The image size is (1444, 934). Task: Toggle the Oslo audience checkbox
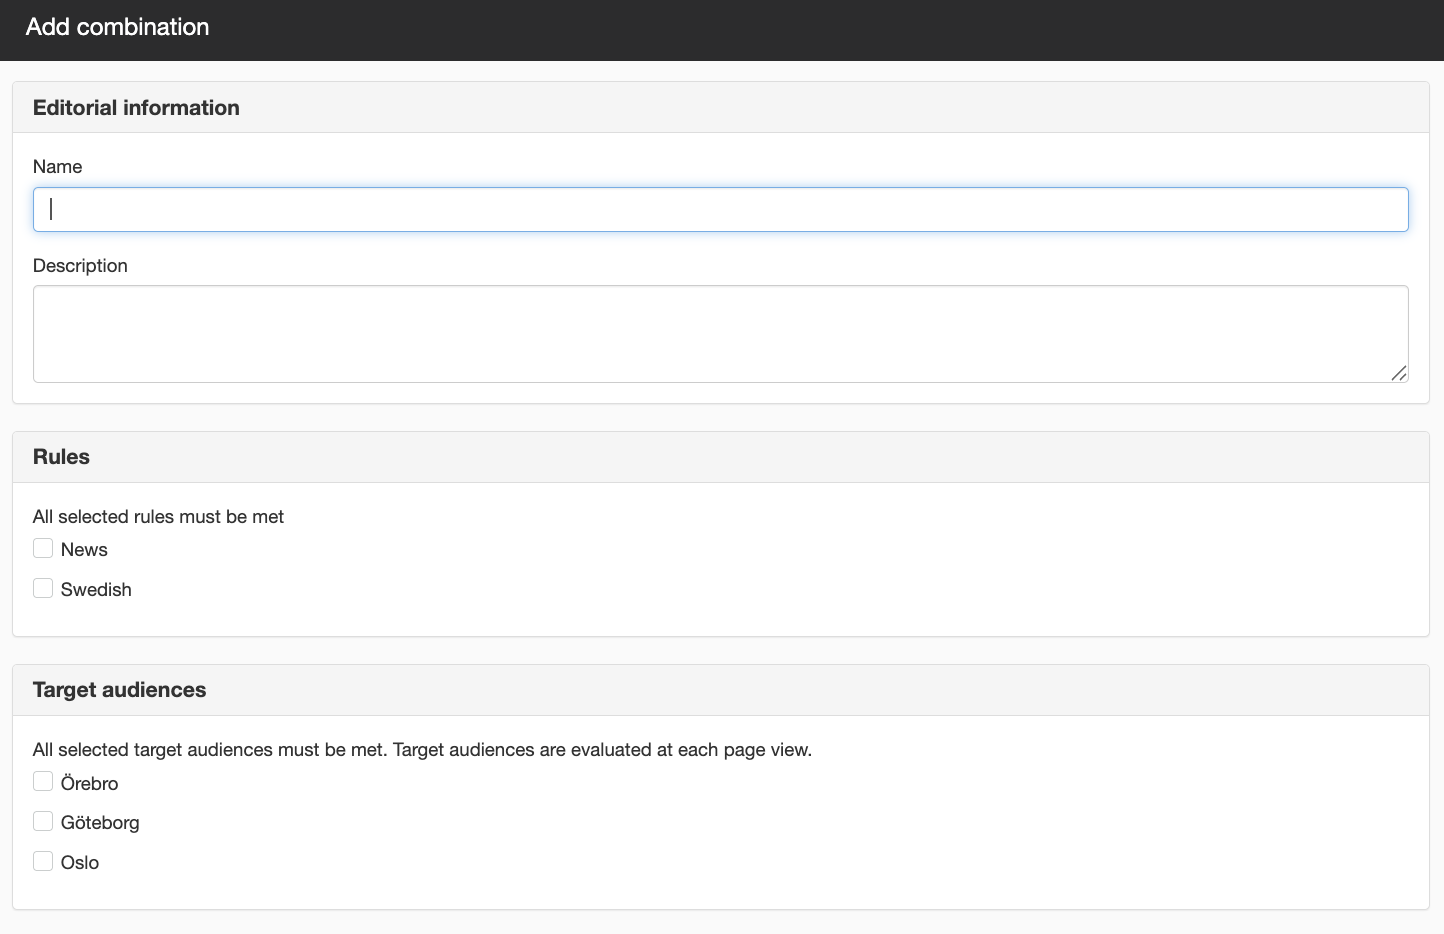(43, 861)
